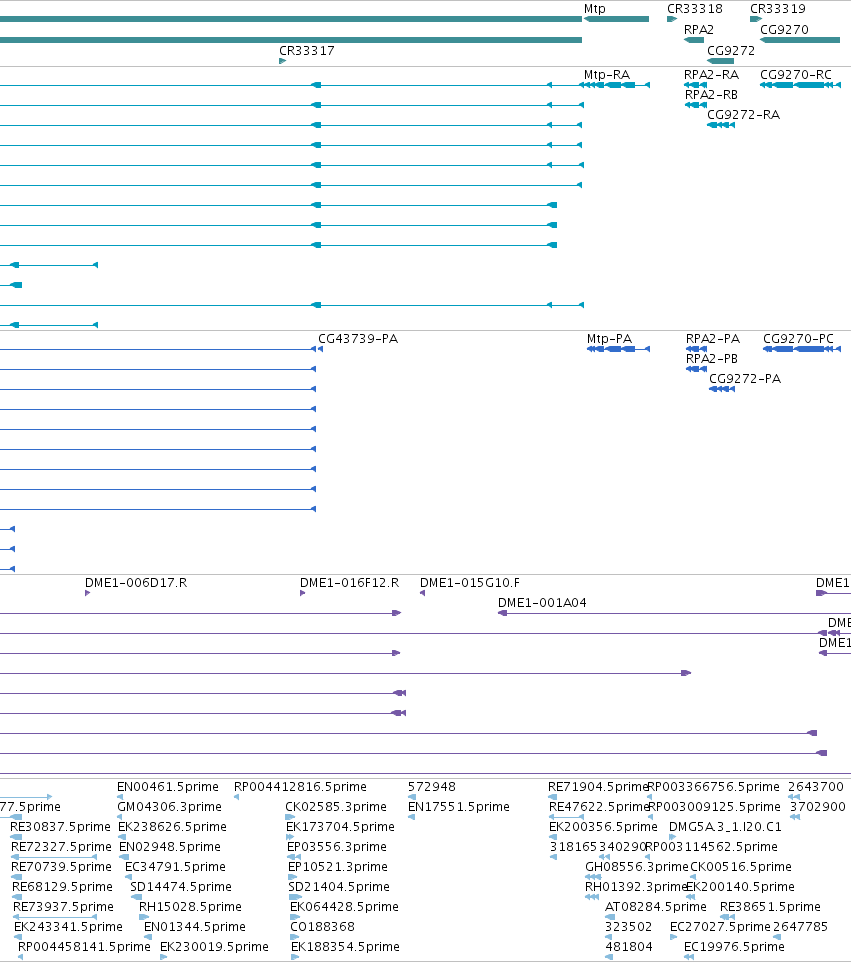The height and width of the screenshot is (962, 851).
Task: Select clone end DME1-016F12.R
Action: [349, 583]
